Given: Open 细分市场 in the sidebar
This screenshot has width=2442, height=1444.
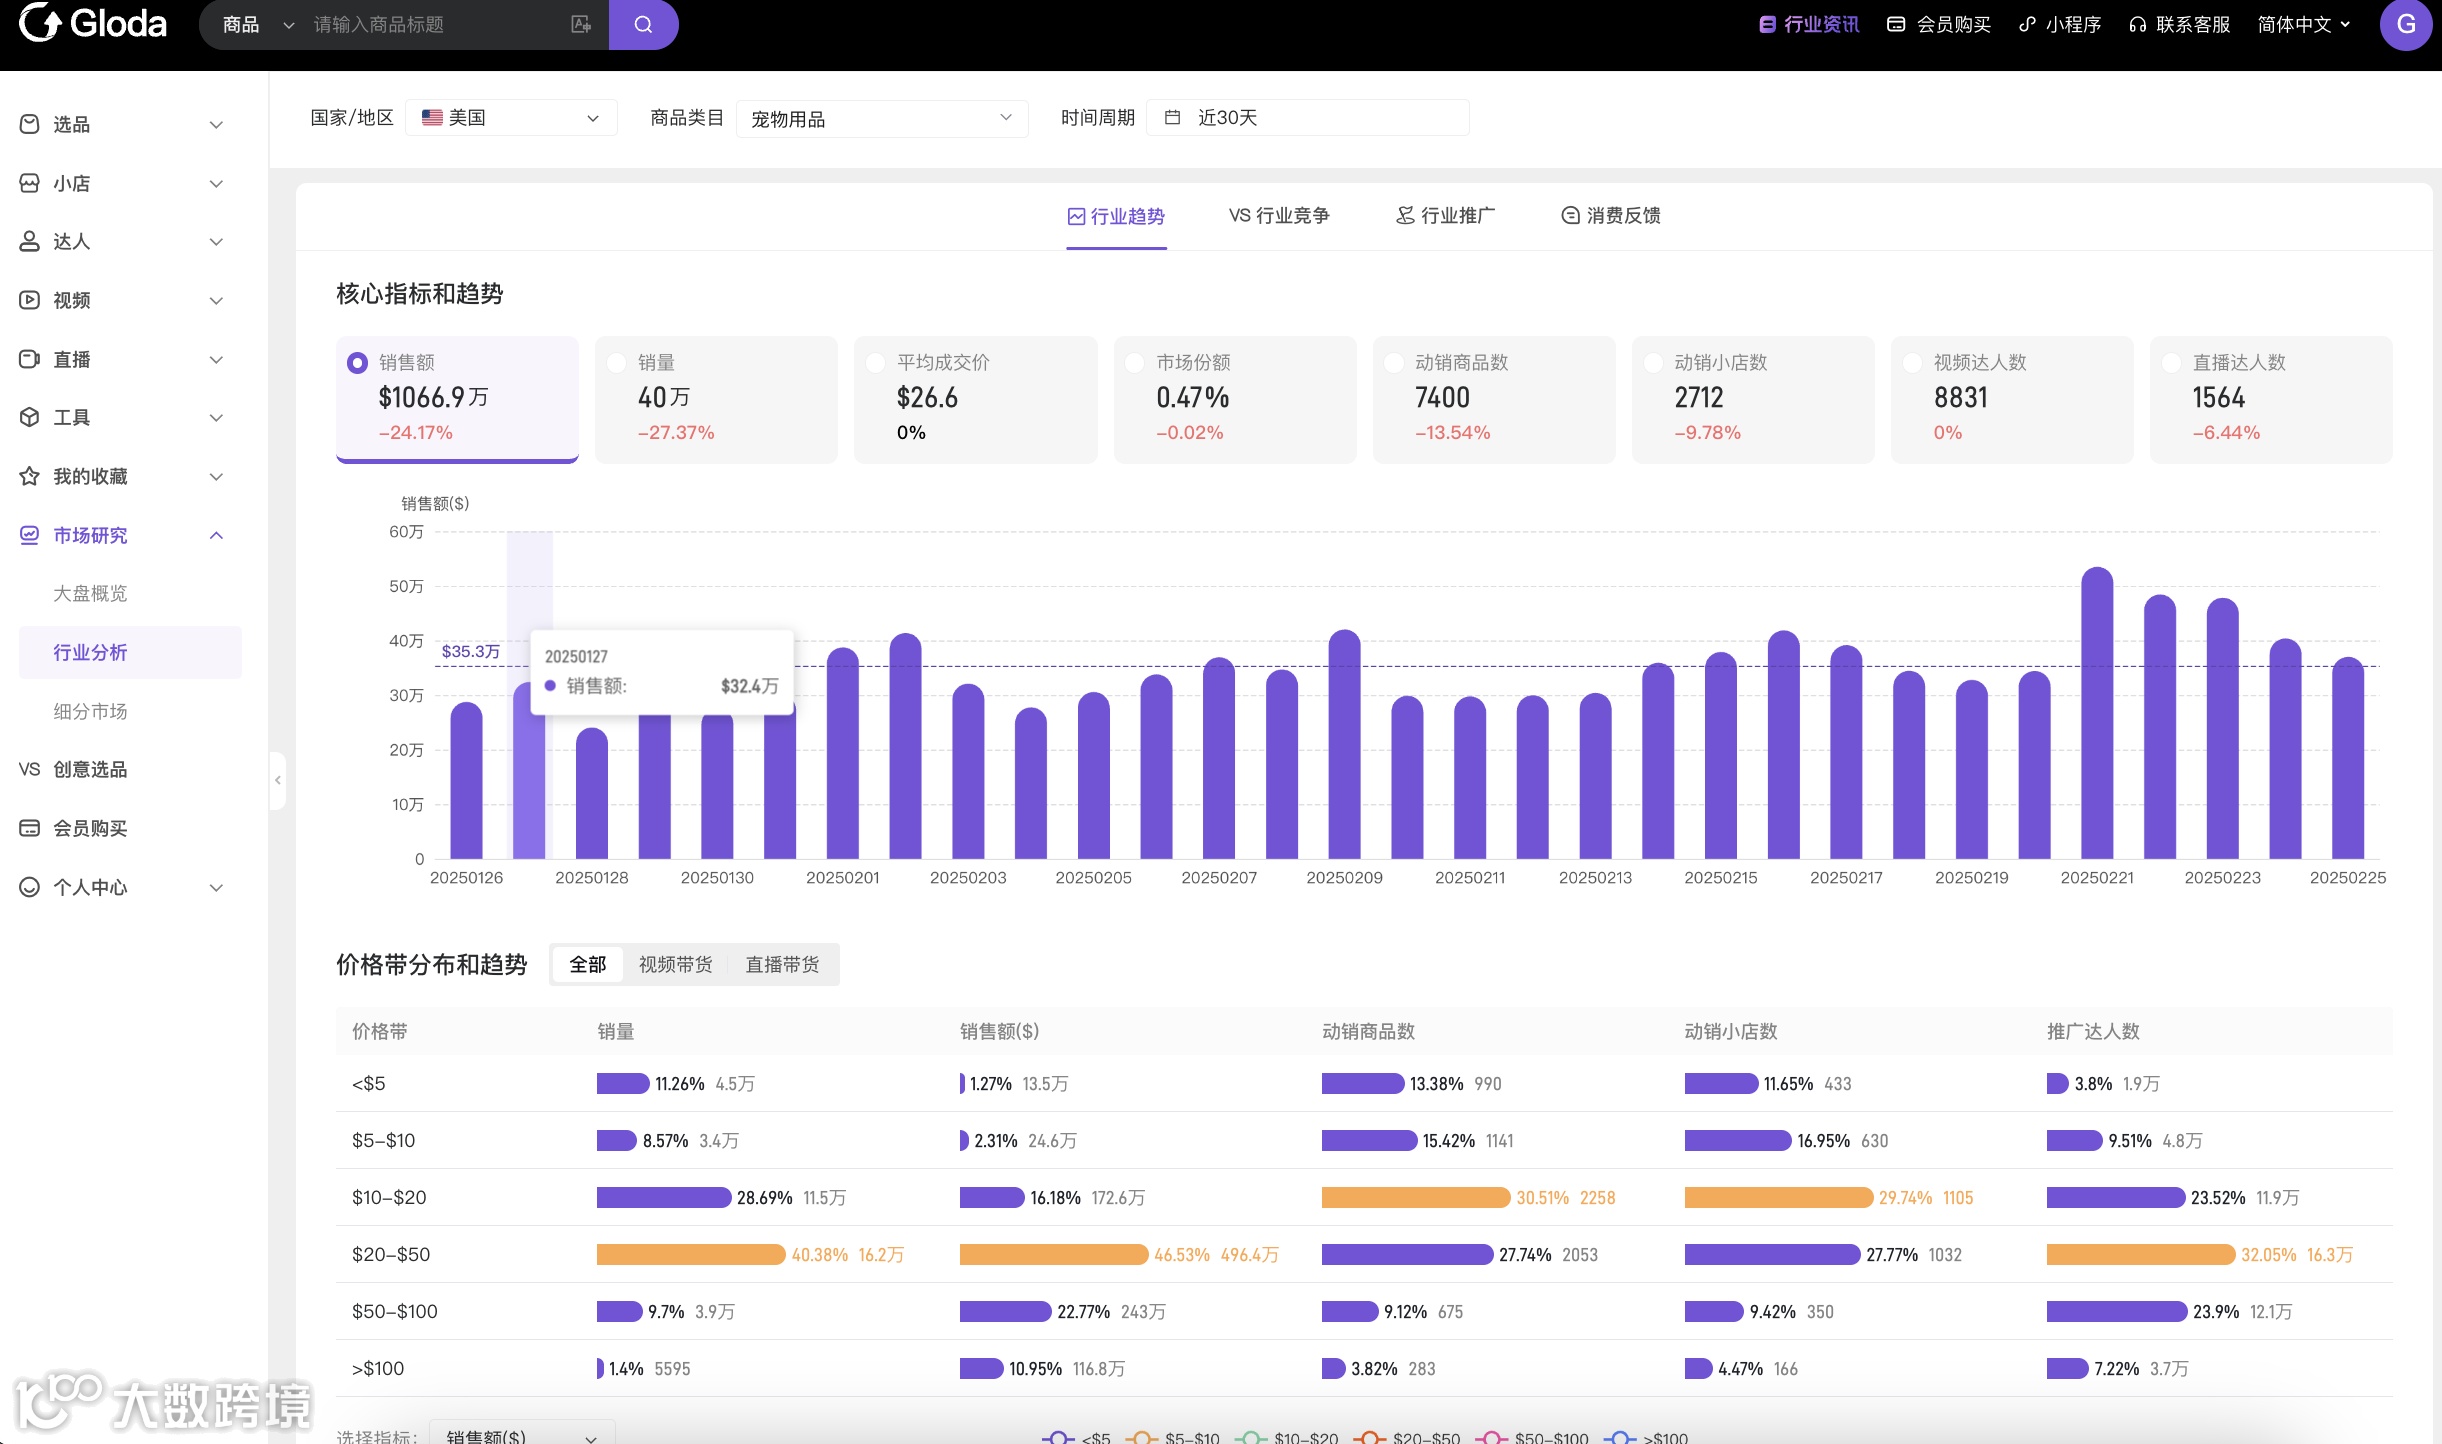Looking at the screenshot, I should [90, 711].
